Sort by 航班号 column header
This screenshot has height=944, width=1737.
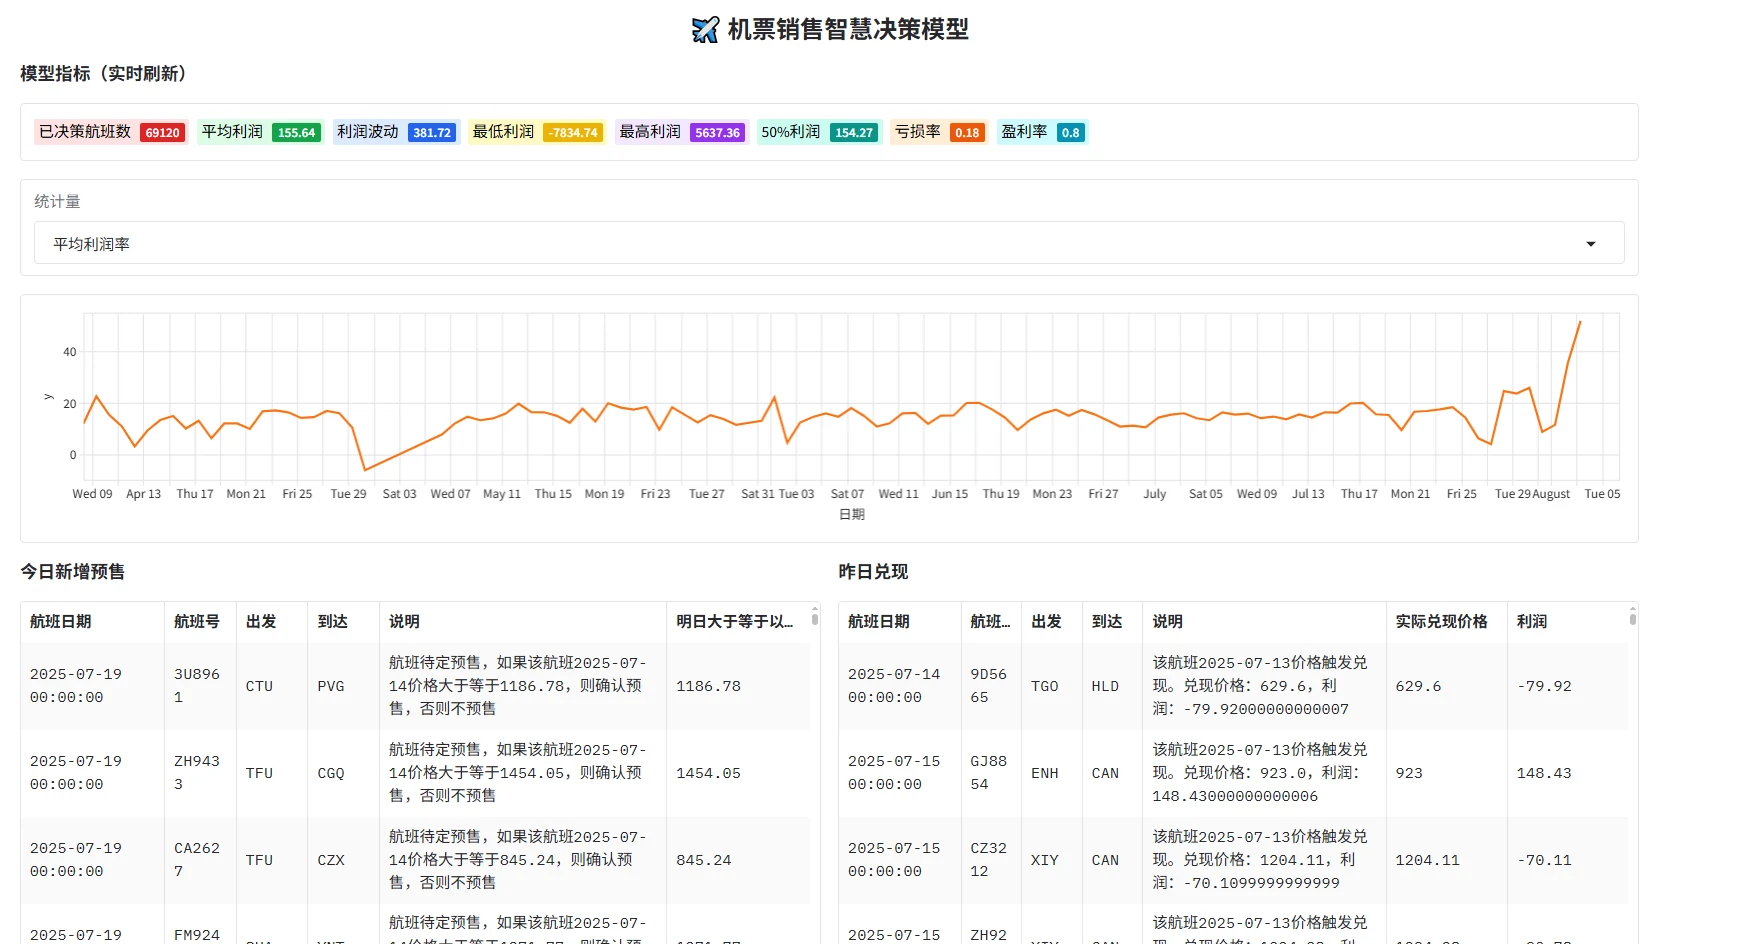point(200,621)
